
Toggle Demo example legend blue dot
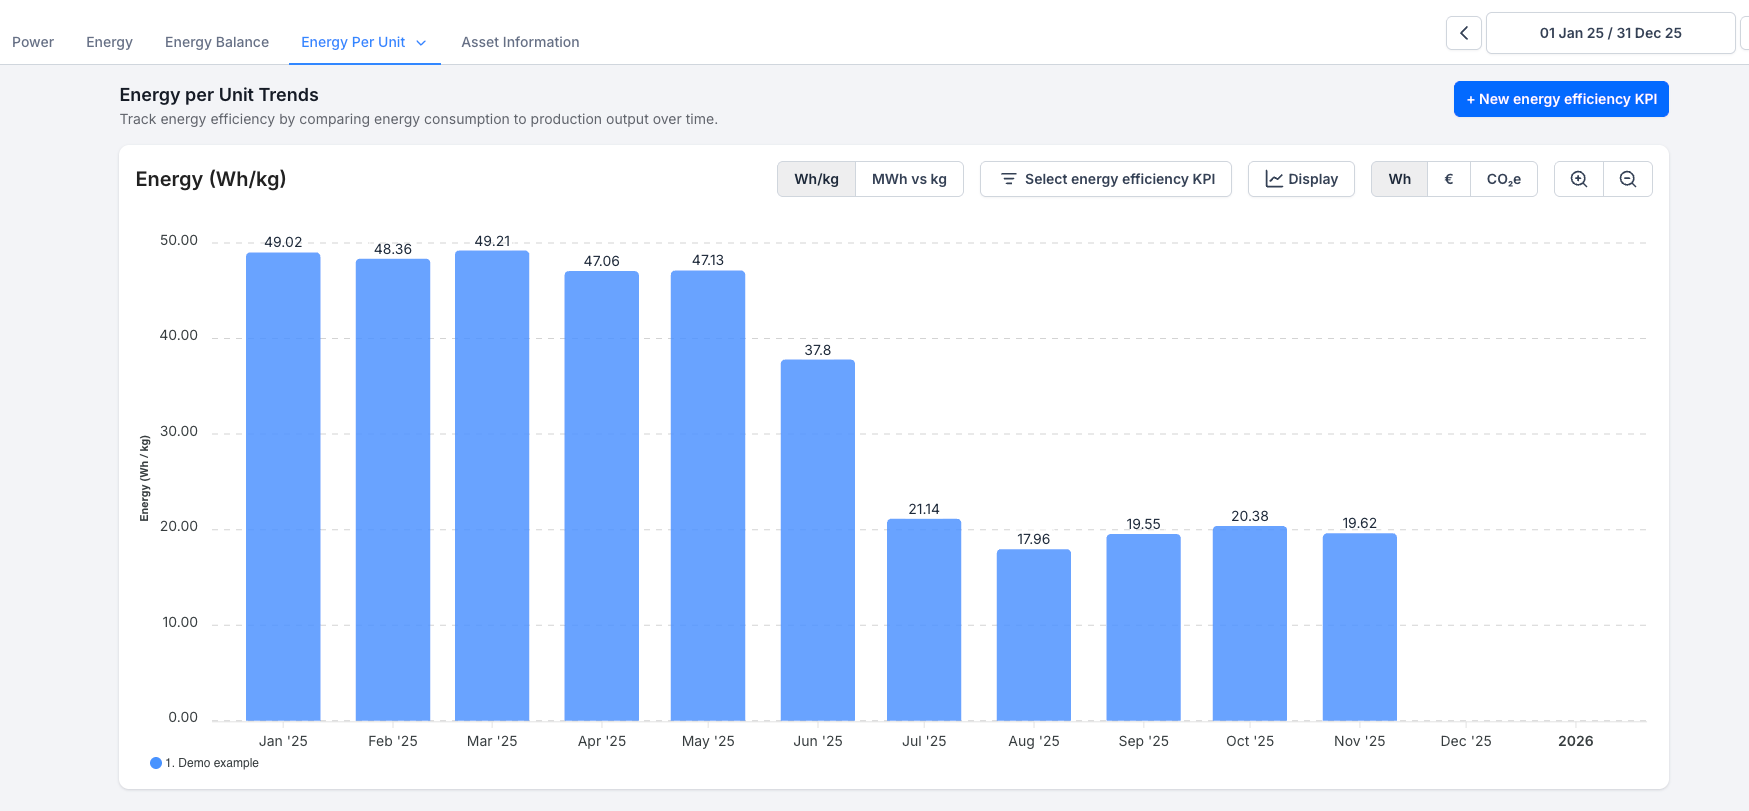pos(156,763)
